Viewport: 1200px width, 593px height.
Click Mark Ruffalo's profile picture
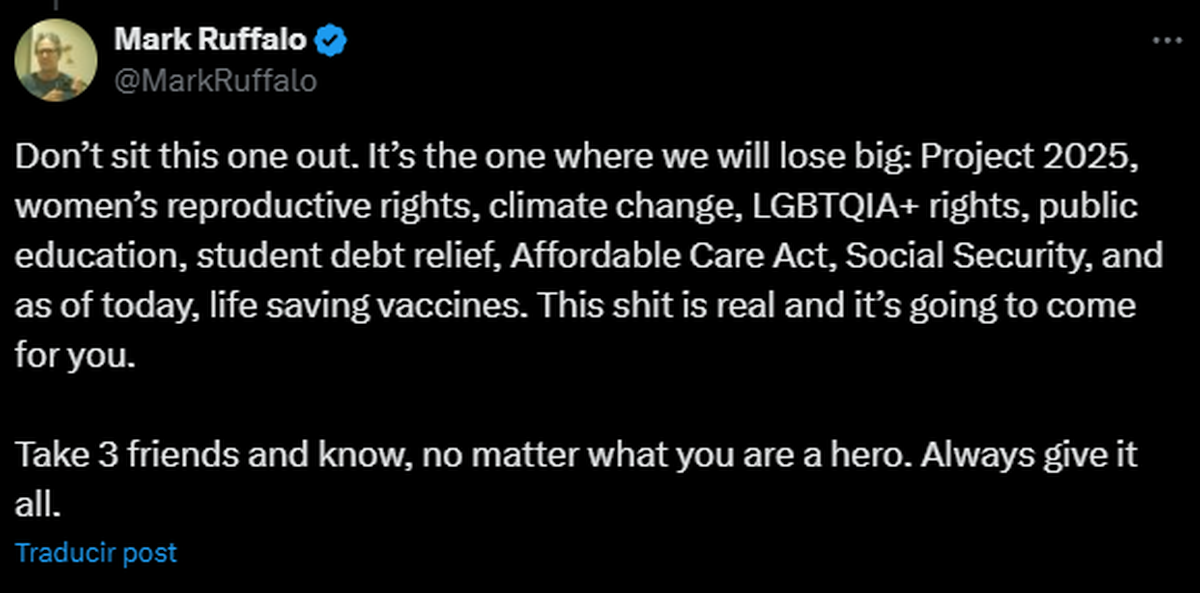pos(57,60)
